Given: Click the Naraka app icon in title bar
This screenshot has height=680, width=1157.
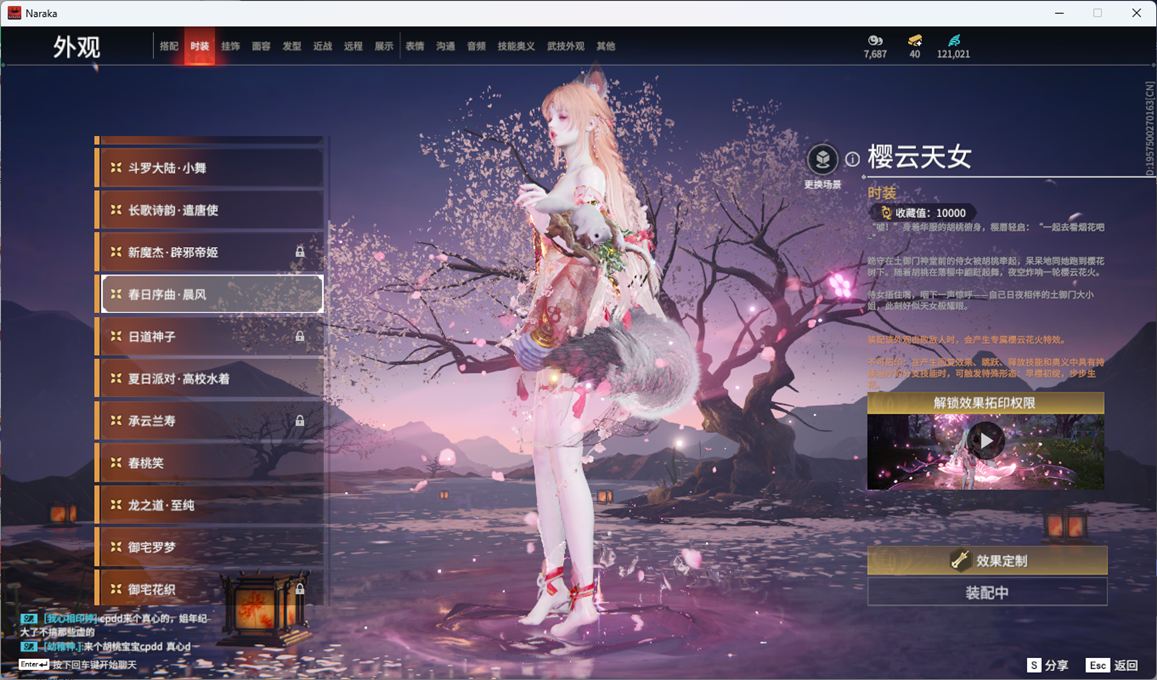Looking at the screenshot, I should [14, 13].
